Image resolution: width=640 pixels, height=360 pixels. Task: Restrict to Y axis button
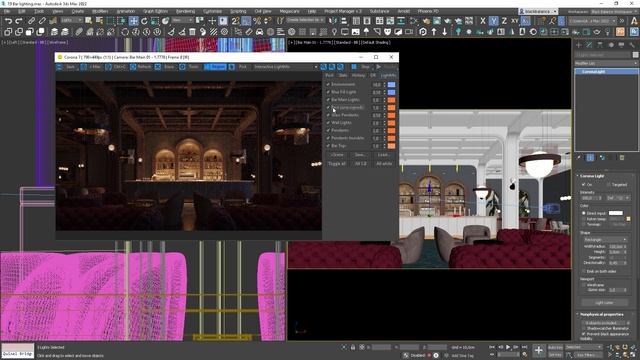point(493,21)
